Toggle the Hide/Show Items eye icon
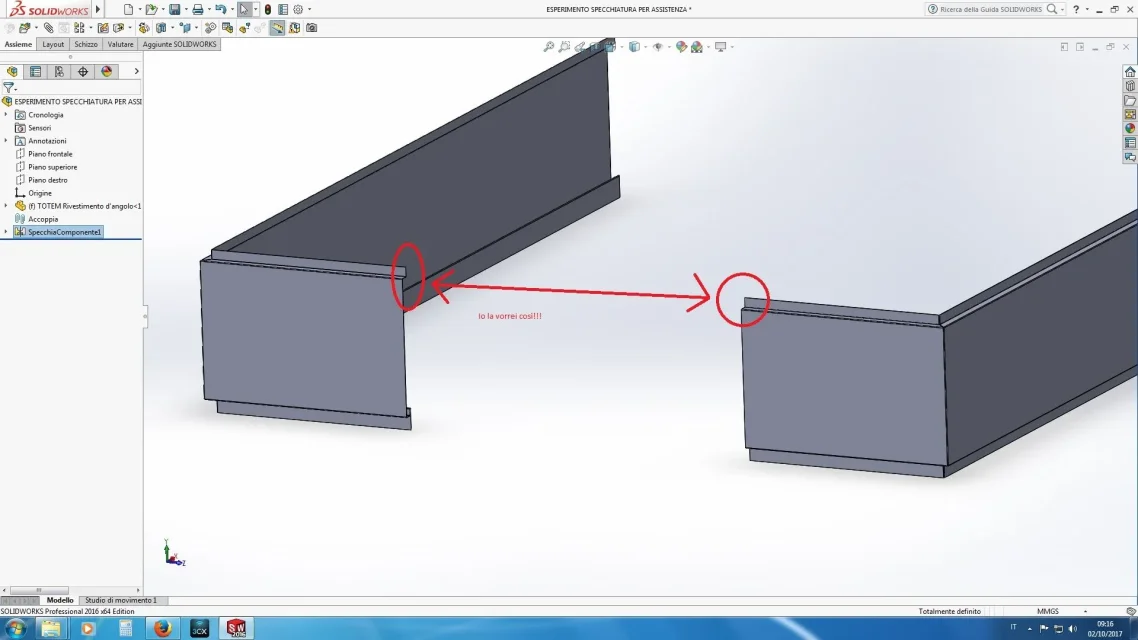This screenshot has width=1138, height=640. point(658,46)
